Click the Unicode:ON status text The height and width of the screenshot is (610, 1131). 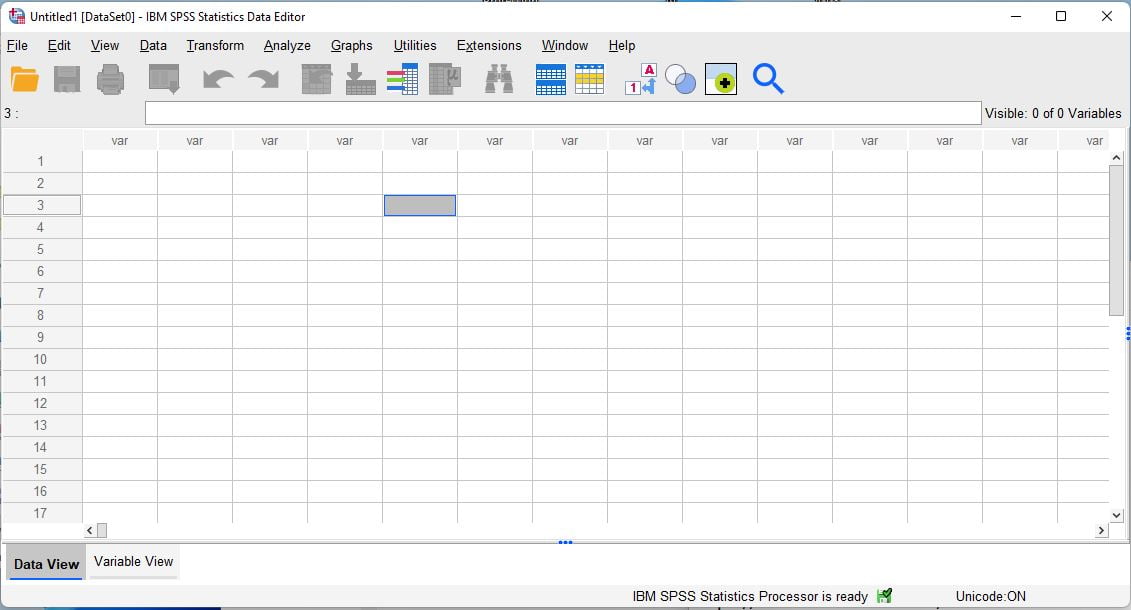(x=990, y=596)
